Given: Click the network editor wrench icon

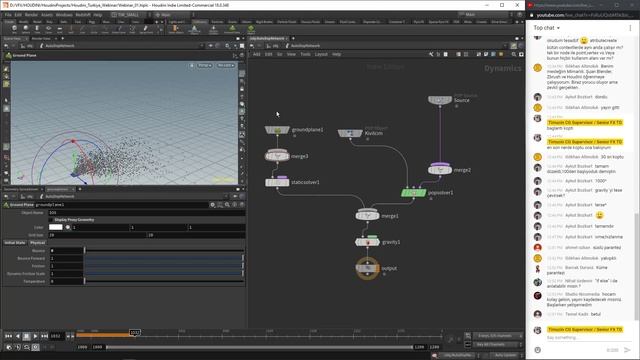Looking at the screenshot, I should click(431, 54).
